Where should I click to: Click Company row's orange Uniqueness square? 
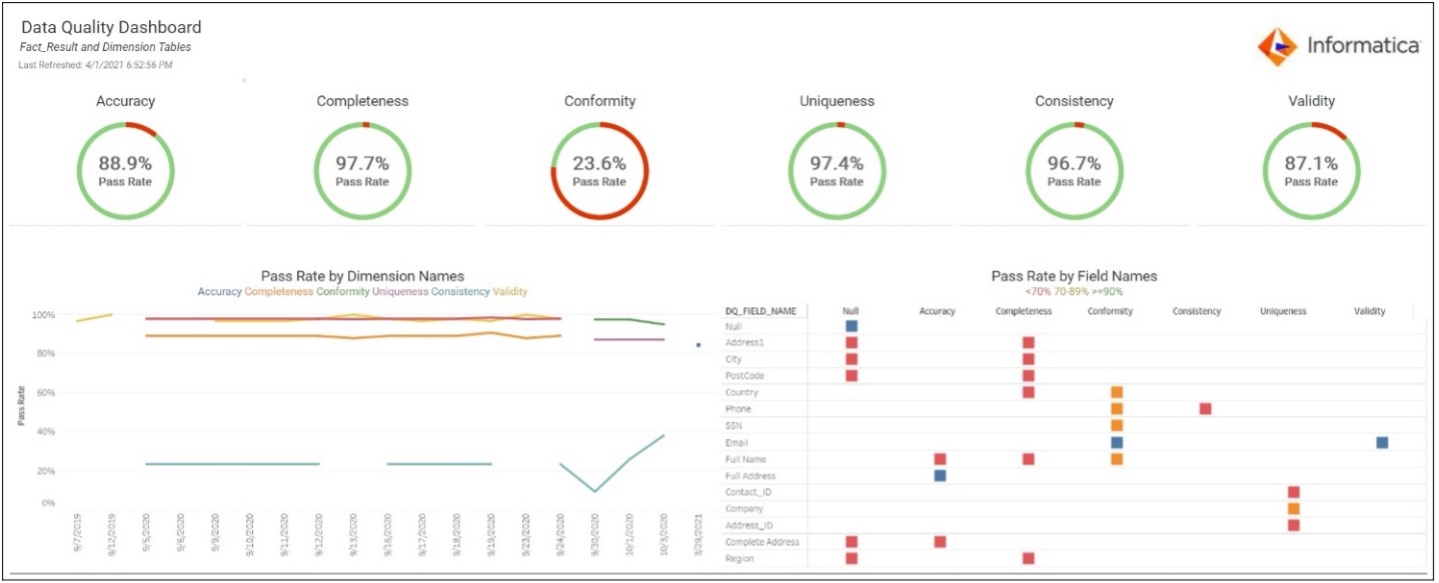pos(1293,509)
